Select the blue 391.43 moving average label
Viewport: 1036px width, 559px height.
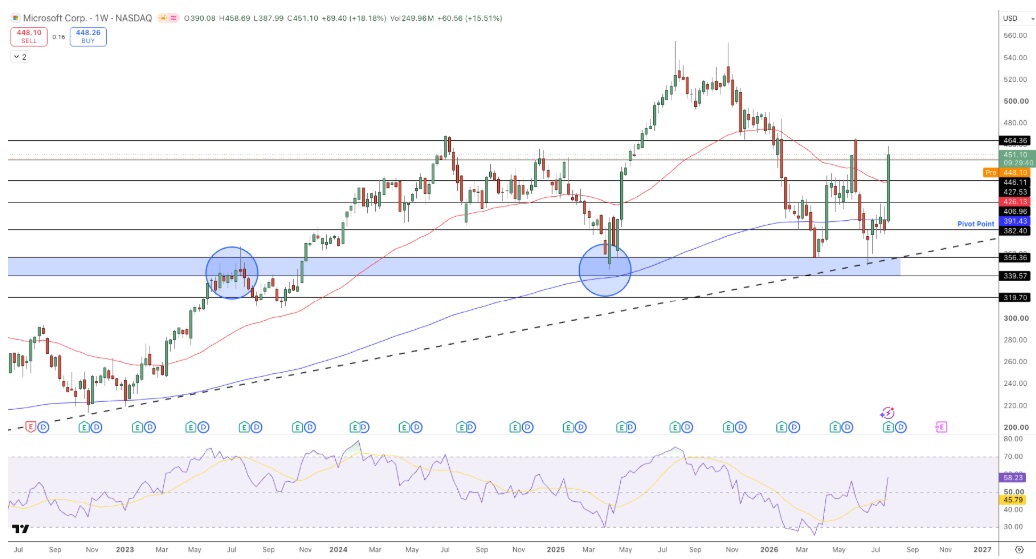pos(1014,221)
